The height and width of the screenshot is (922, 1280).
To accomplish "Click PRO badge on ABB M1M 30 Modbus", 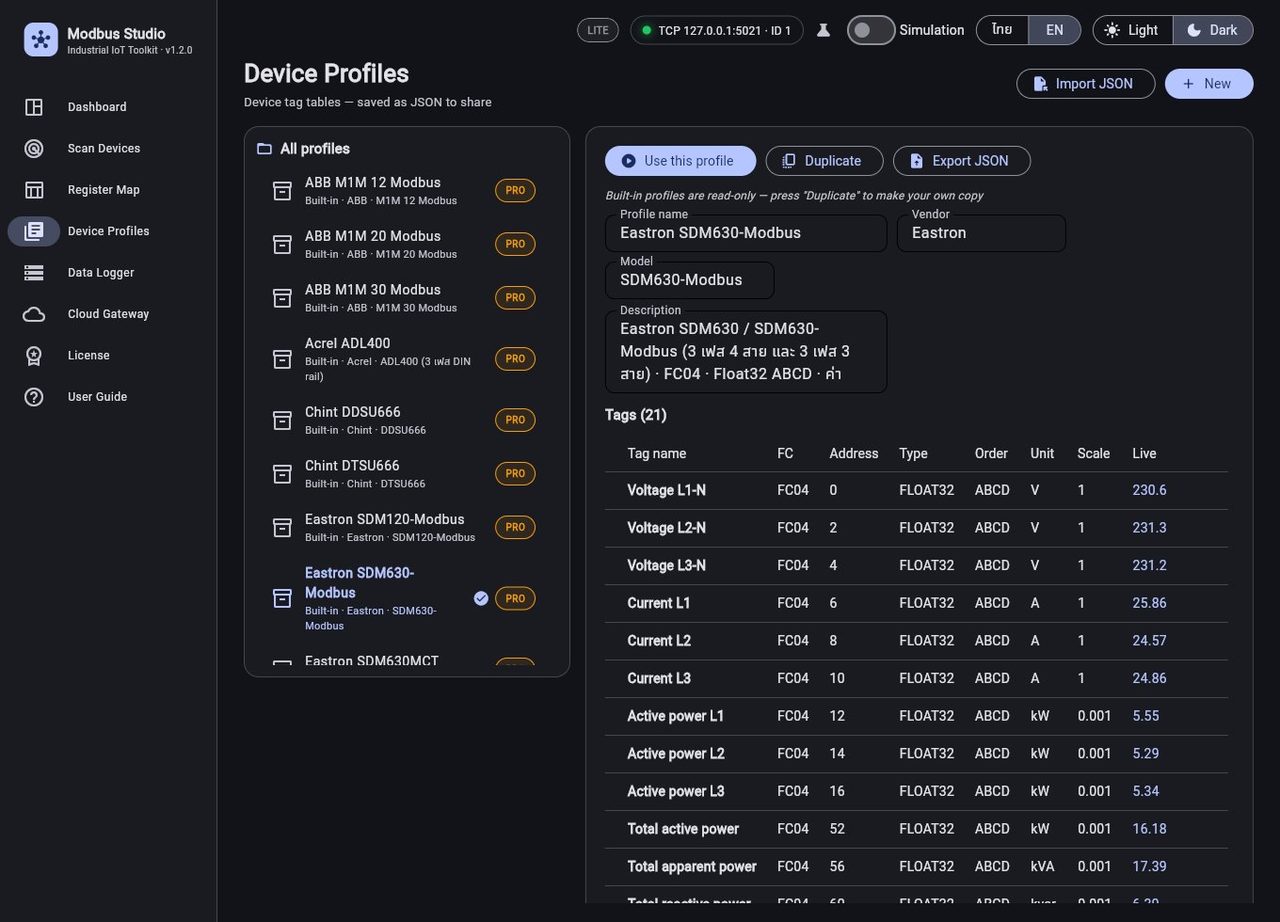I will 515,298.
